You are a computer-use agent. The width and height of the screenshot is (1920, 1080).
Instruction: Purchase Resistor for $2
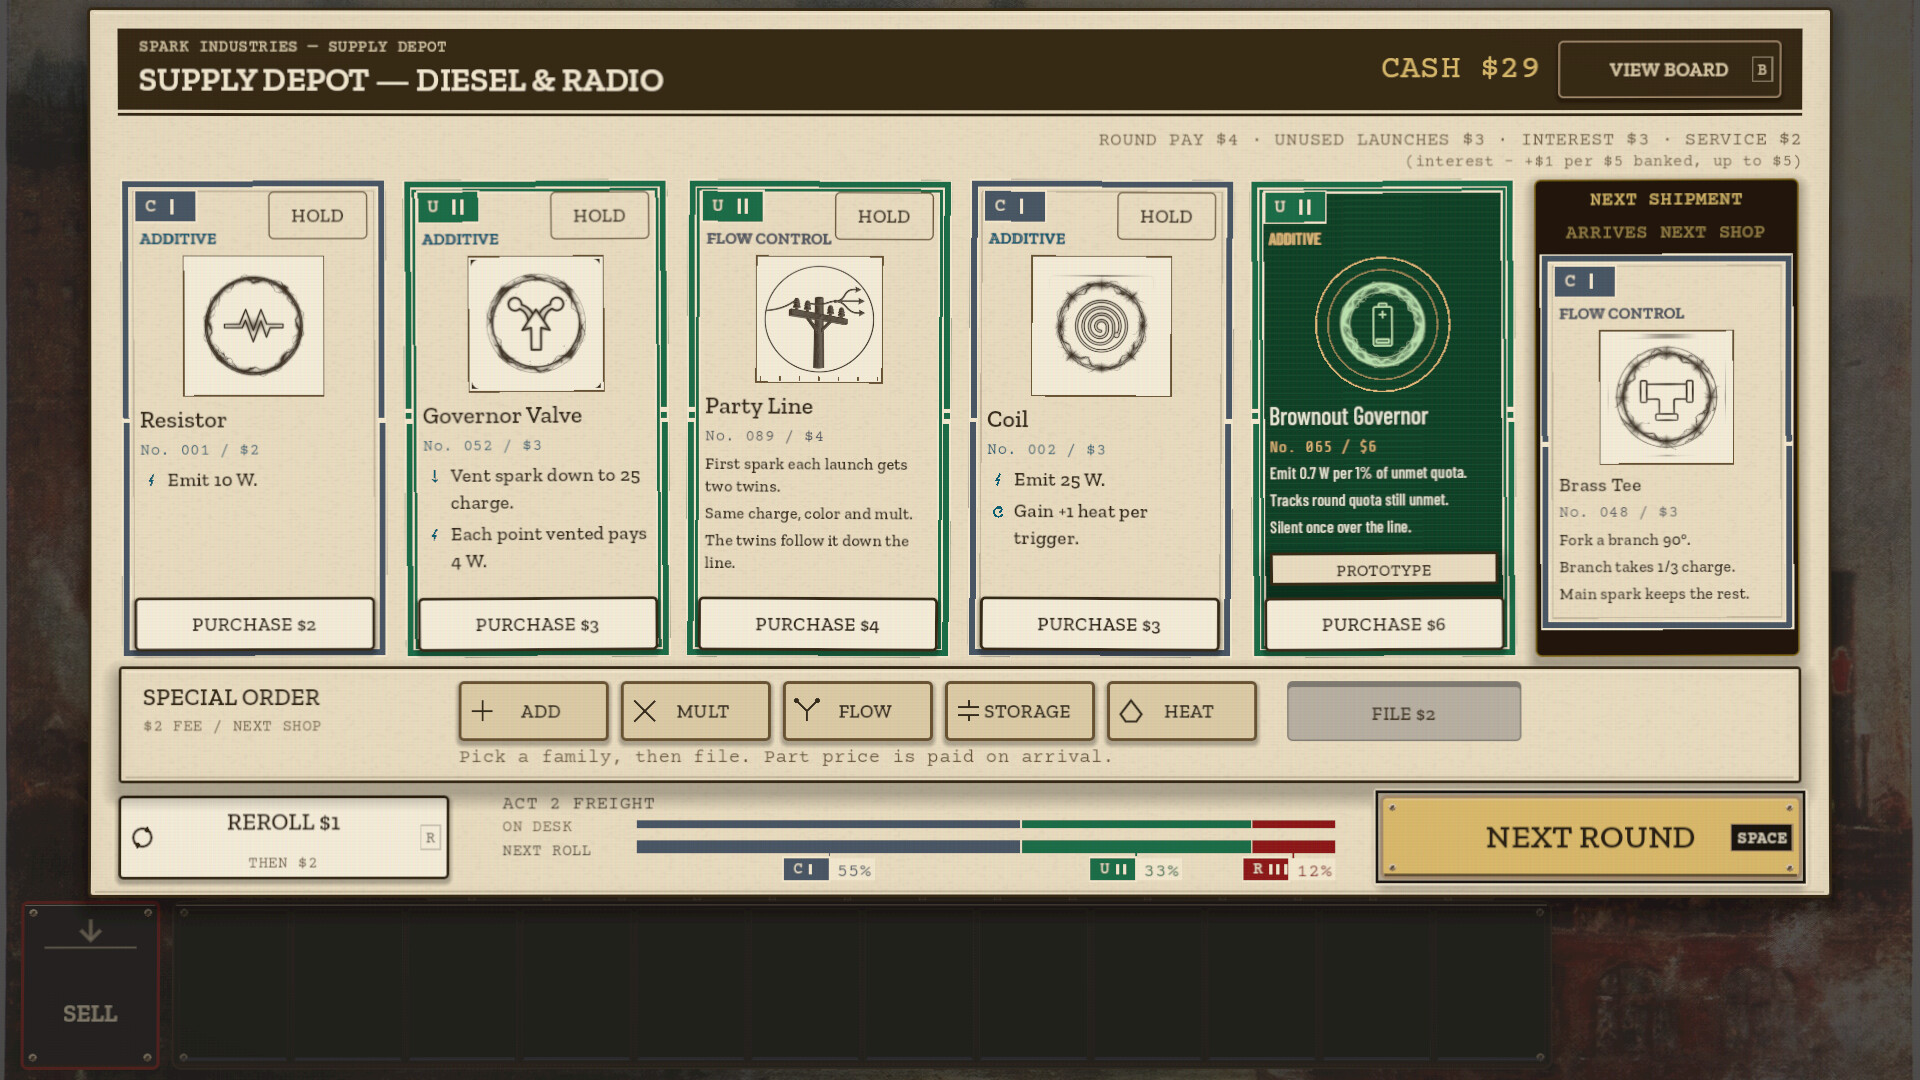(254, 624)
